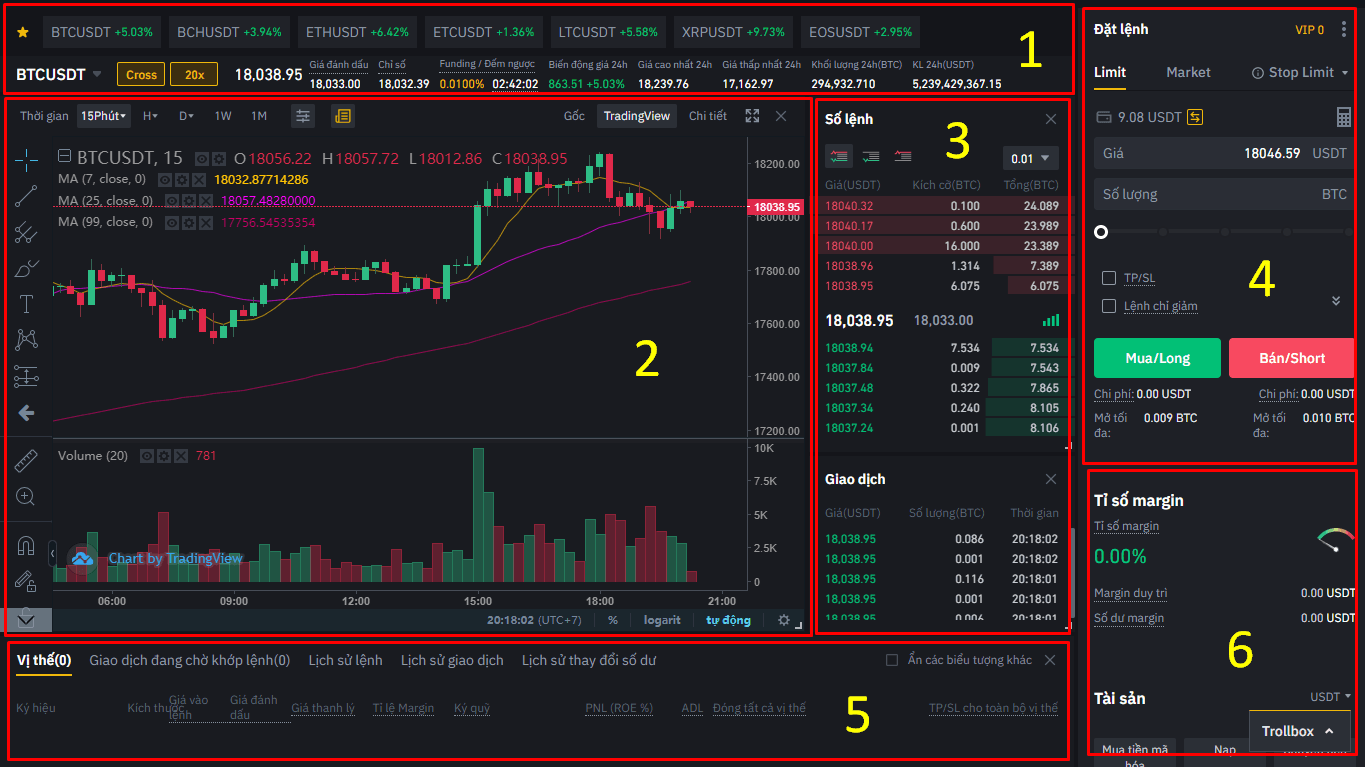Open the calculator icon in order panel

pyautogui.click(x=1344, y=117)
